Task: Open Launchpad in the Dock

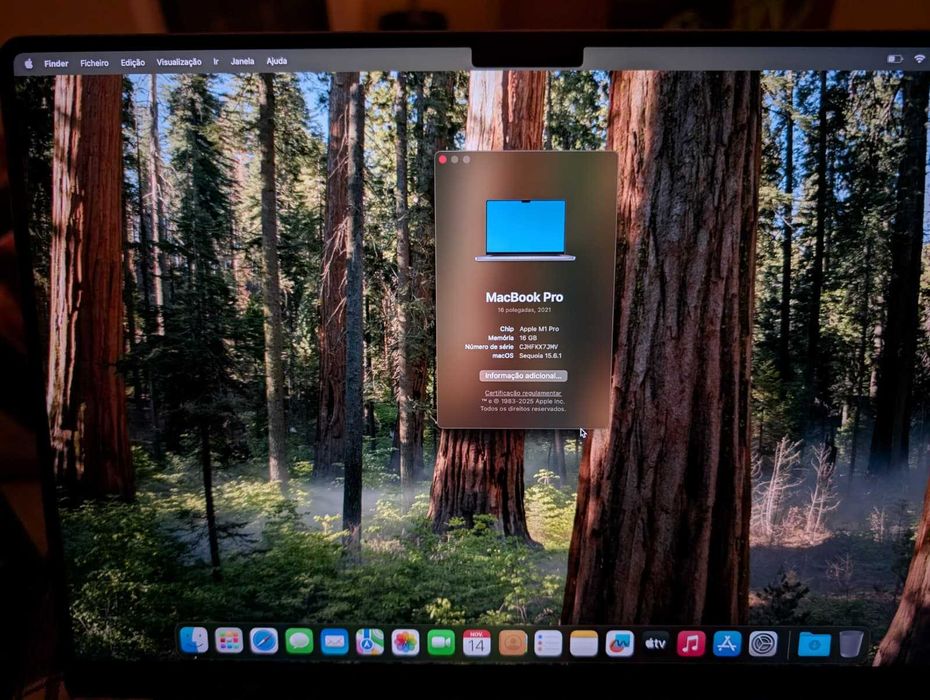Action: [x=229, y=641]
